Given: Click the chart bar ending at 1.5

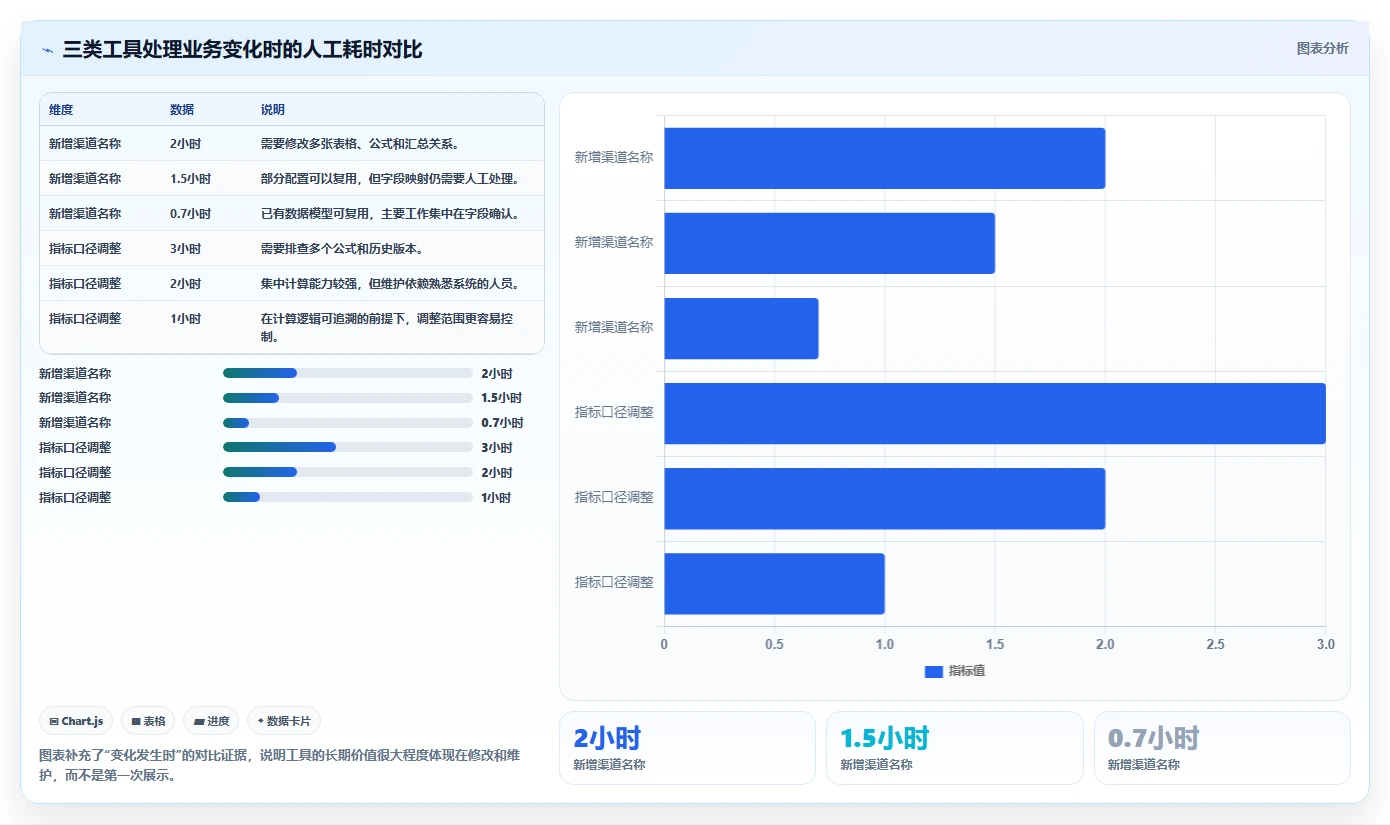Looking at the screenshot, I should coord(829,243).
